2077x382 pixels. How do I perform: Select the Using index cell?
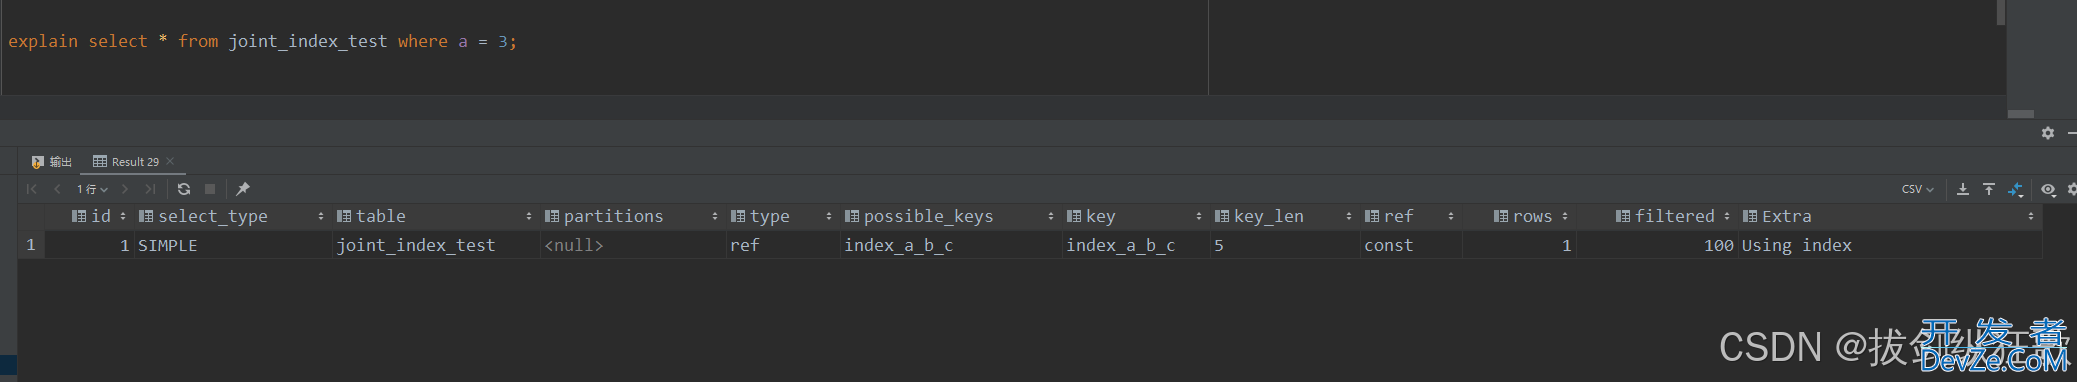pos(1890,245)
